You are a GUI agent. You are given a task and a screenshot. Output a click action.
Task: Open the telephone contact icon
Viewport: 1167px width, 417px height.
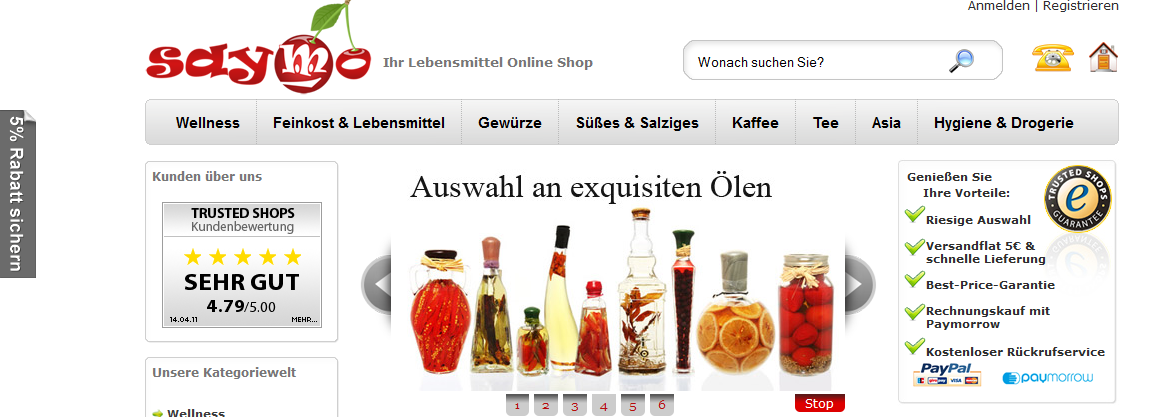[x=1053, y=57]
